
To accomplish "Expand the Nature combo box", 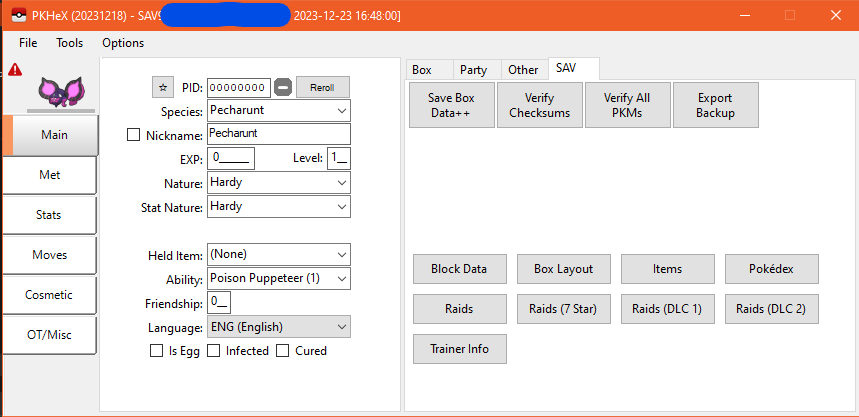I will 279,182.
